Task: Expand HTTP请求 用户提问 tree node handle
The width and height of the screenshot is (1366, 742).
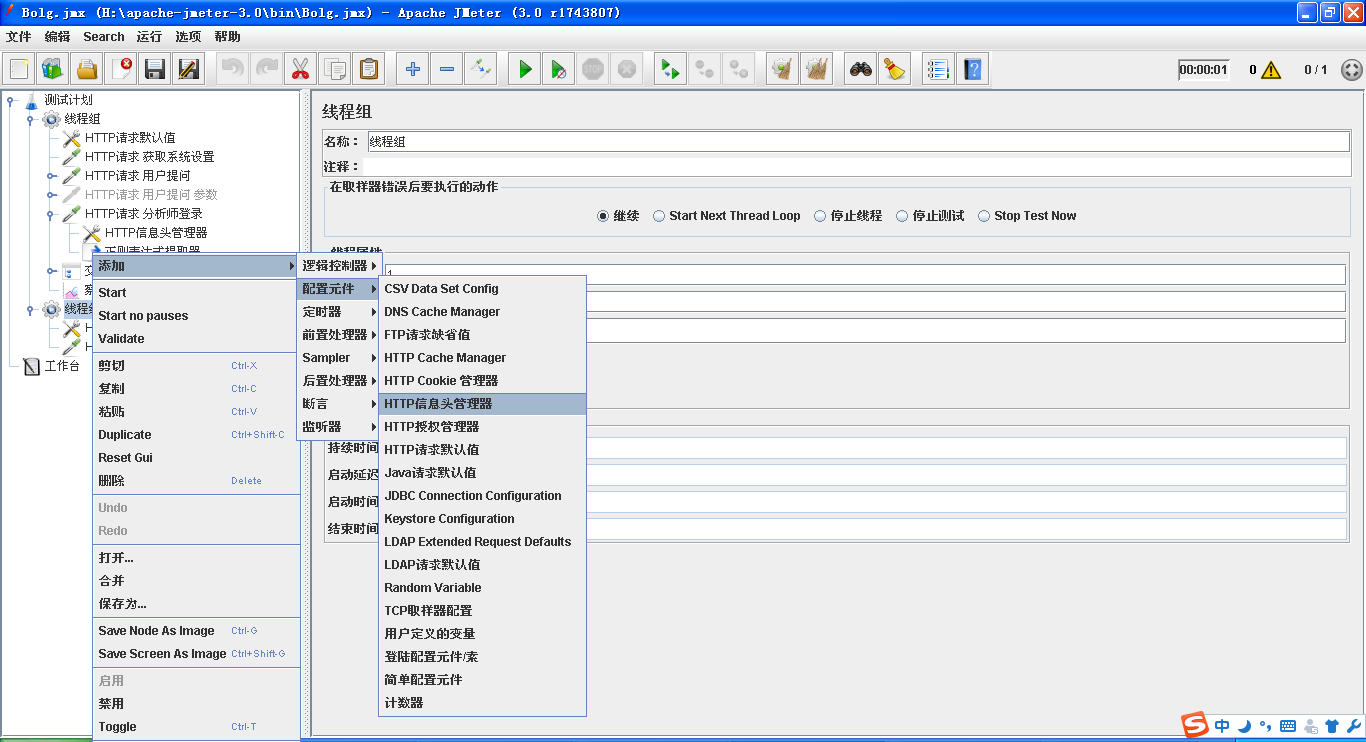Action: [x=50, y=176]
